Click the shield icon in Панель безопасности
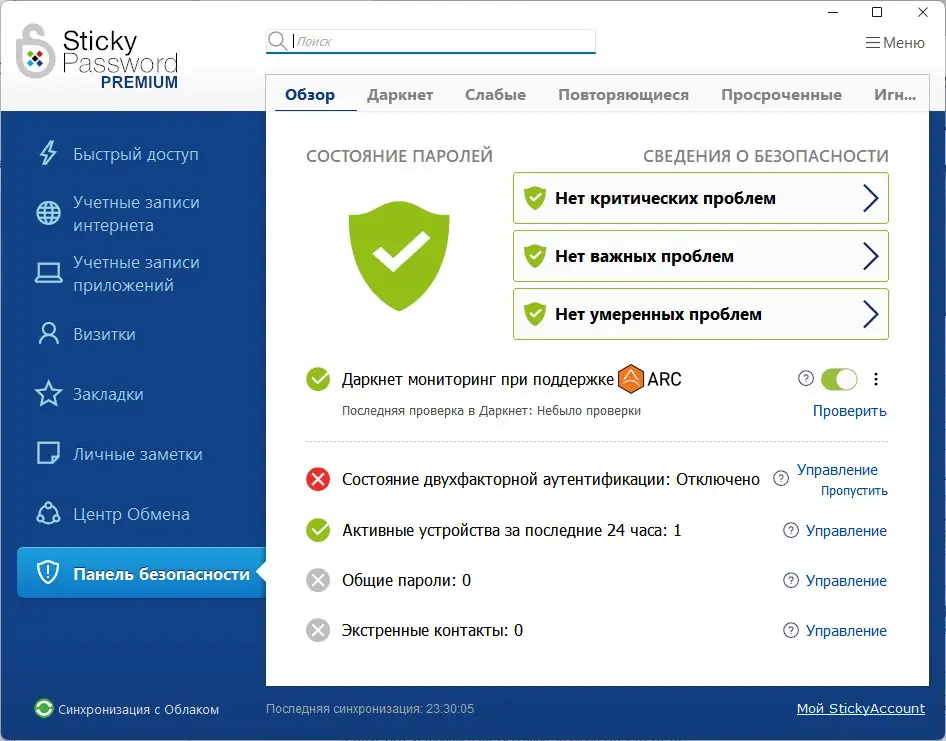Image resolution: width=946 pixels, height=741 pixels. pos(48,572)
